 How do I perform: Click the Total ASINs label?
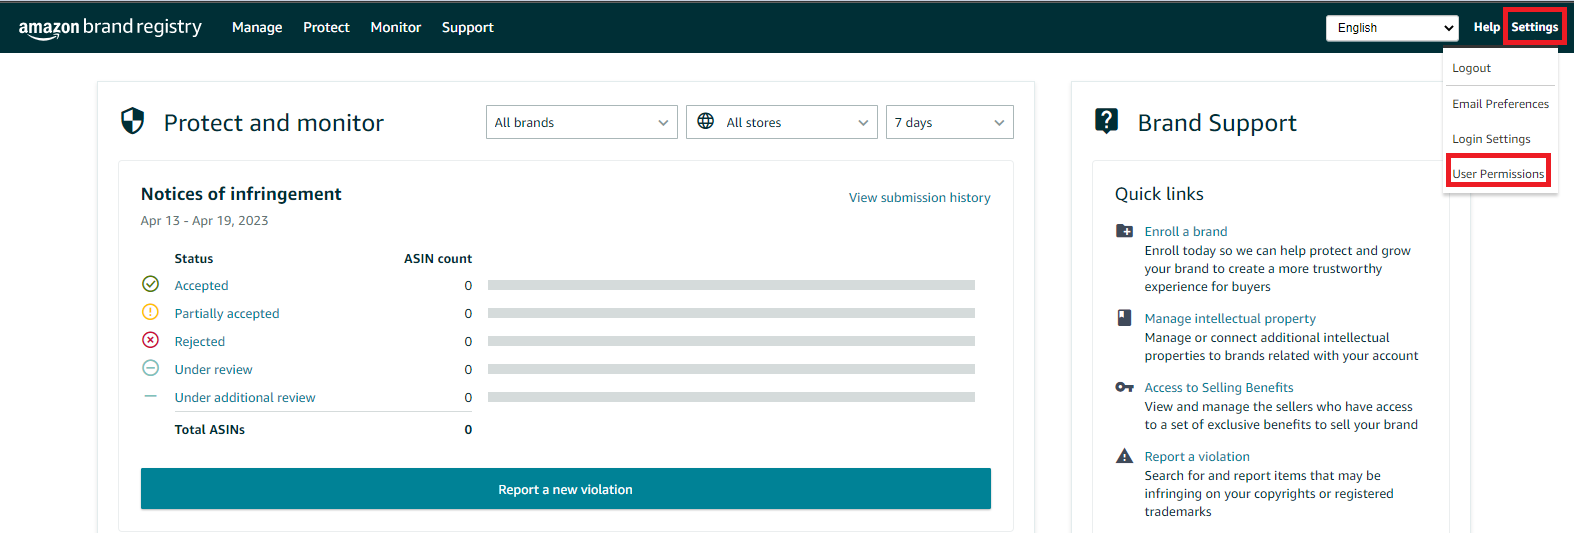pyautogui.click(x=210, y=430)
